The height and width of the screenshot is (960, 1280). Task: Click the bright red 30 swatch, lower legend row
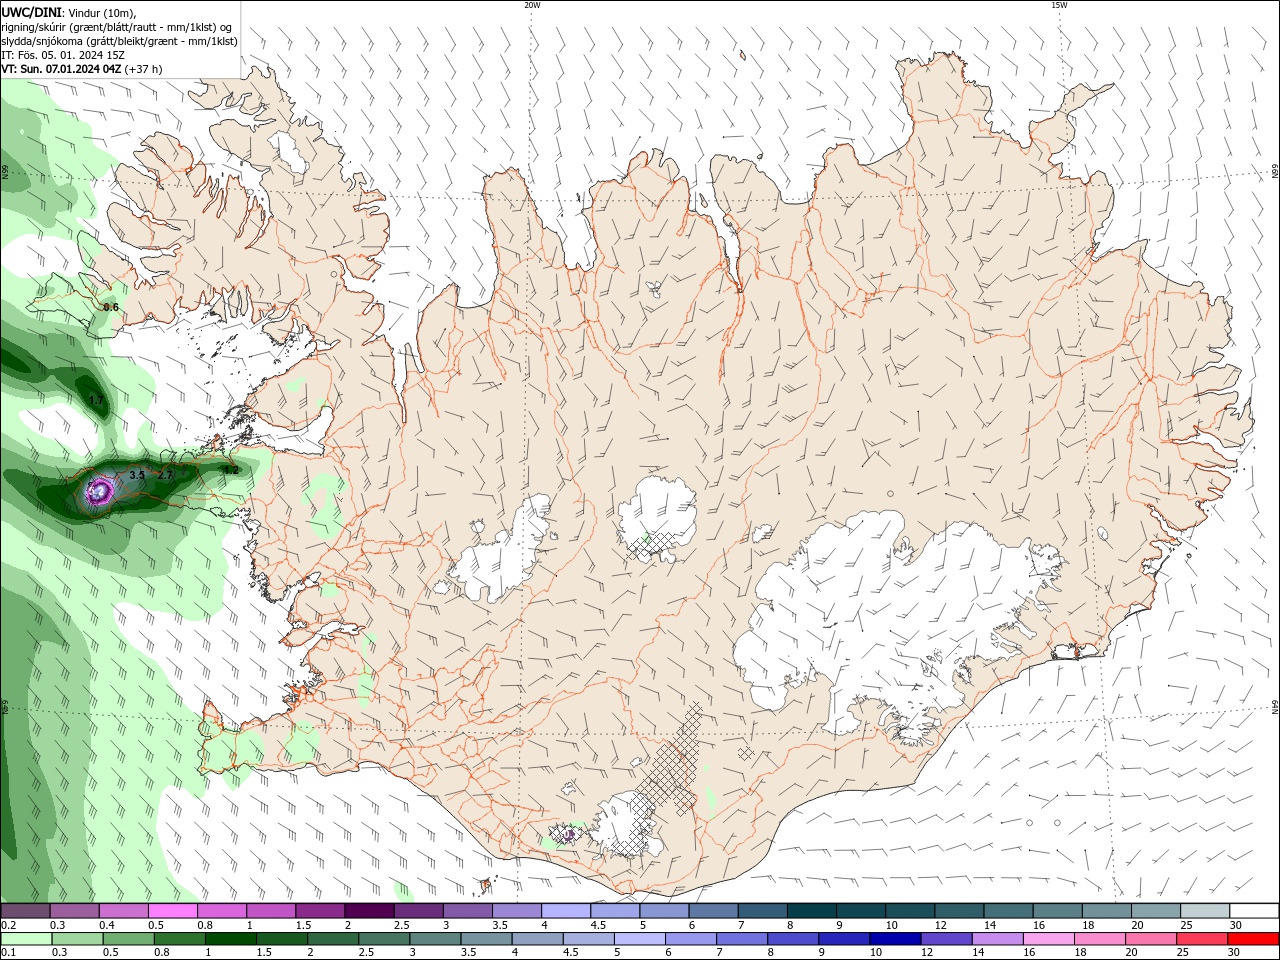pos(1253,939)
